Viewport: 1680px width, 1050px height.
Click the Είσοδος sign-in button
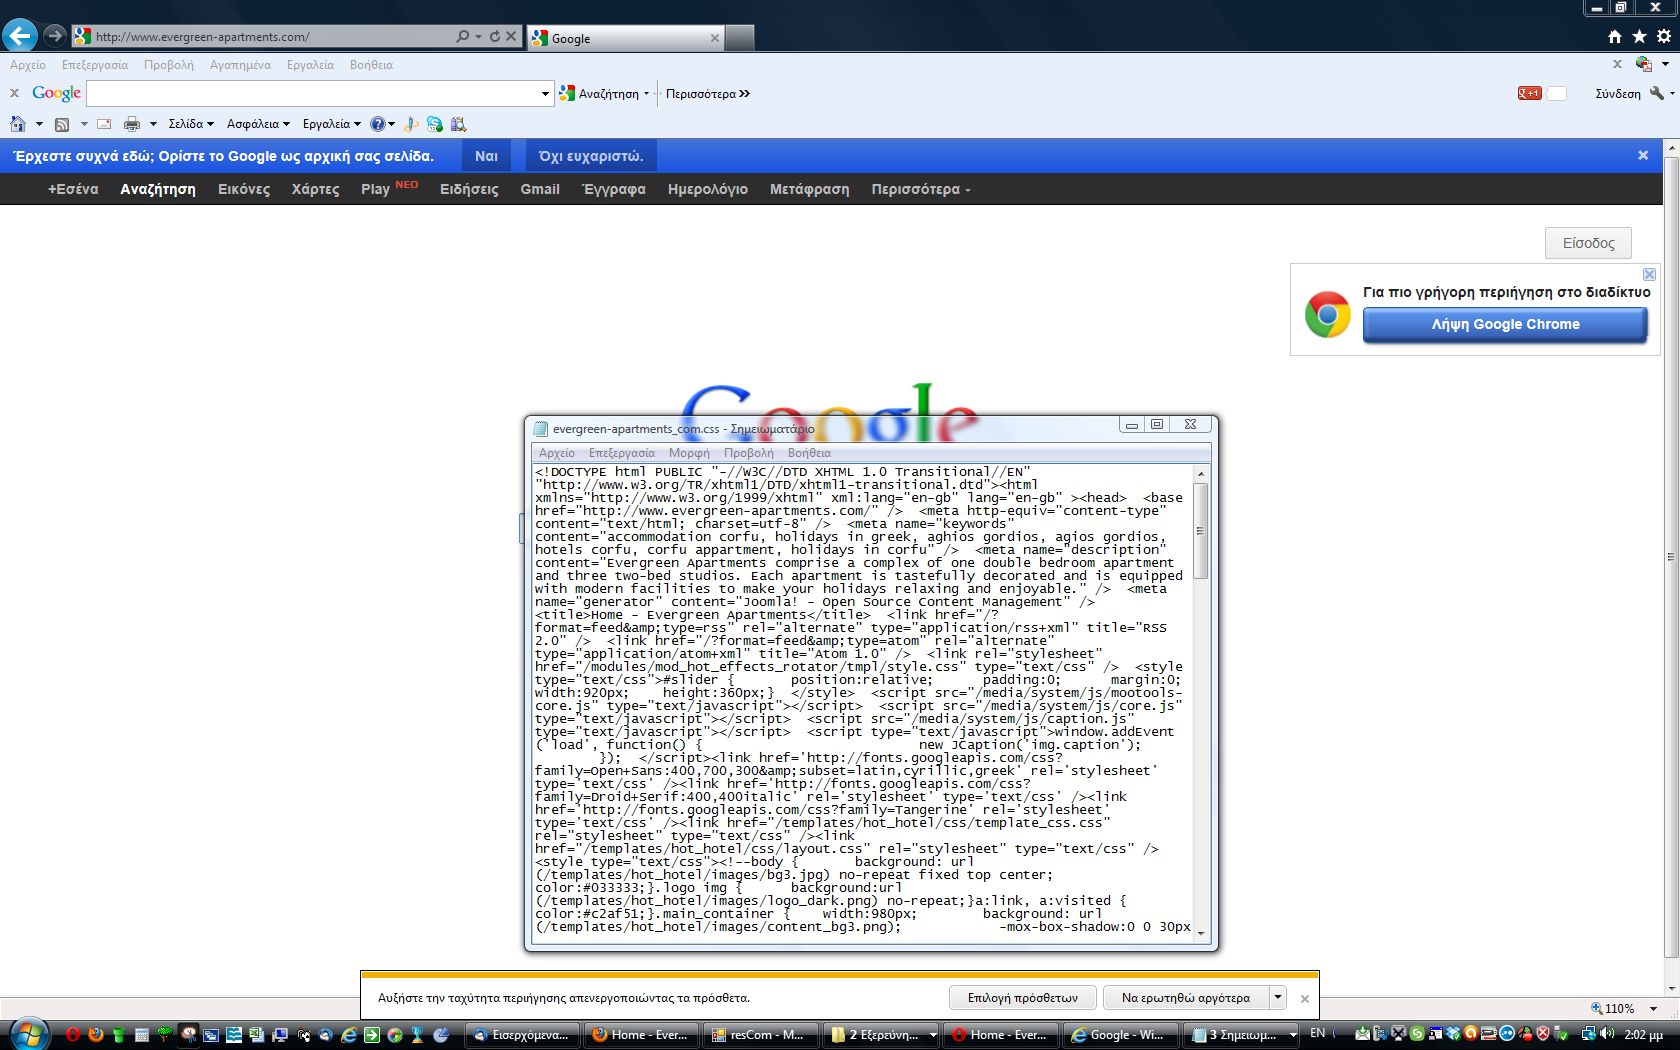click(1588, 243)
